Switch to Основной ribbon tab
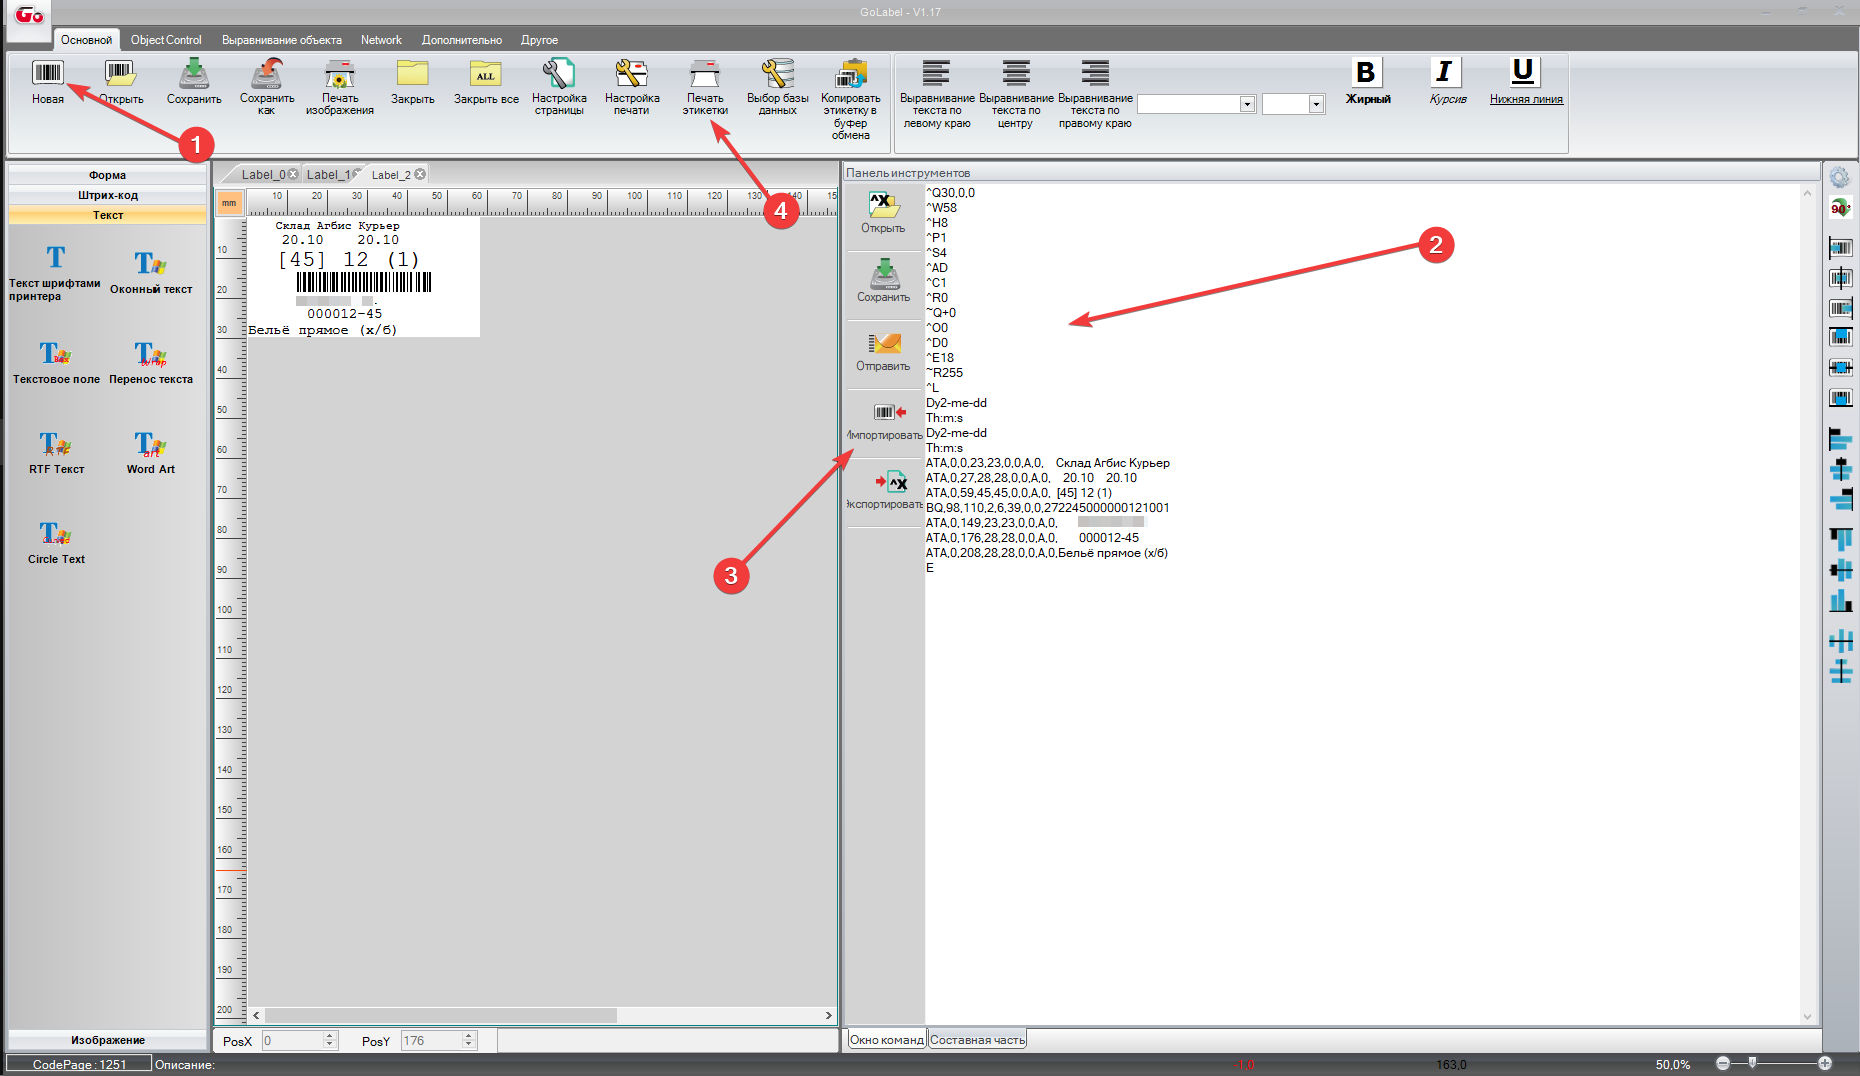Screen dimensions: 1860x1076 click(x=86, y=40)
